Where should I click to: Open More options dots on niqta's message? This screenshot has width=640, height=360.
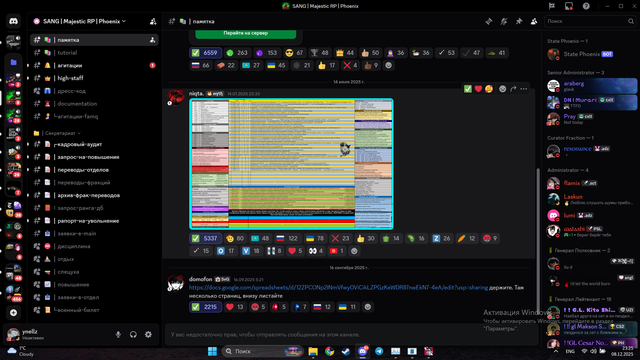[524, 89]
